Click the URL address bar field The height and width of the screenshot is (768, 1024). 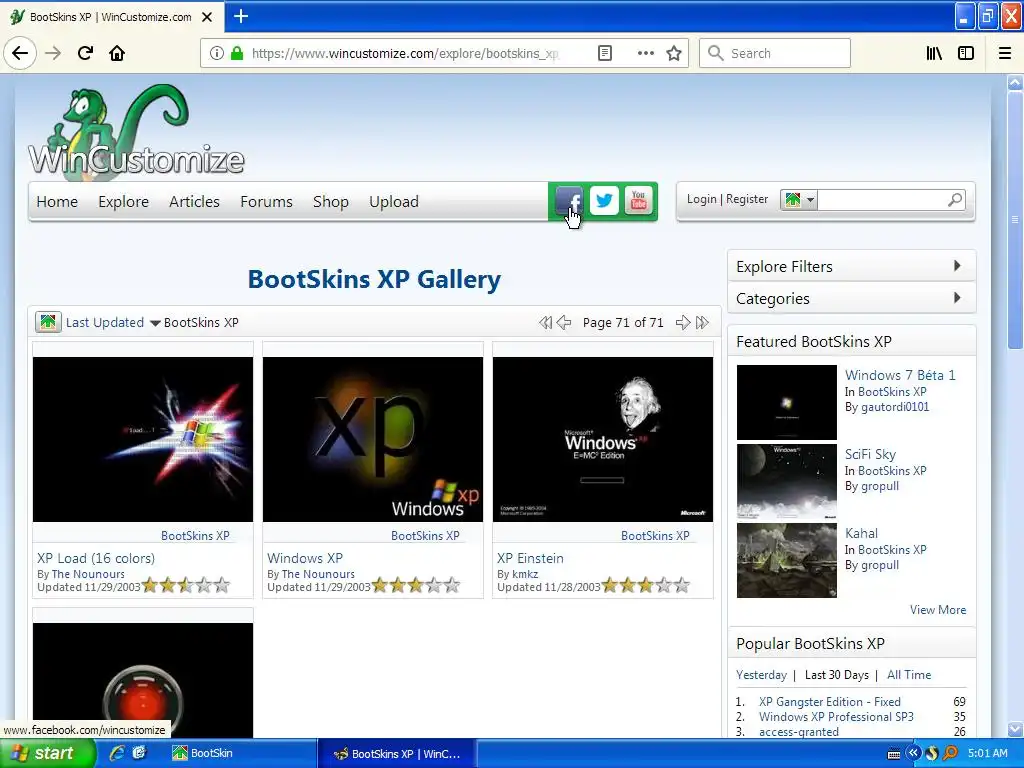point(405,54)
